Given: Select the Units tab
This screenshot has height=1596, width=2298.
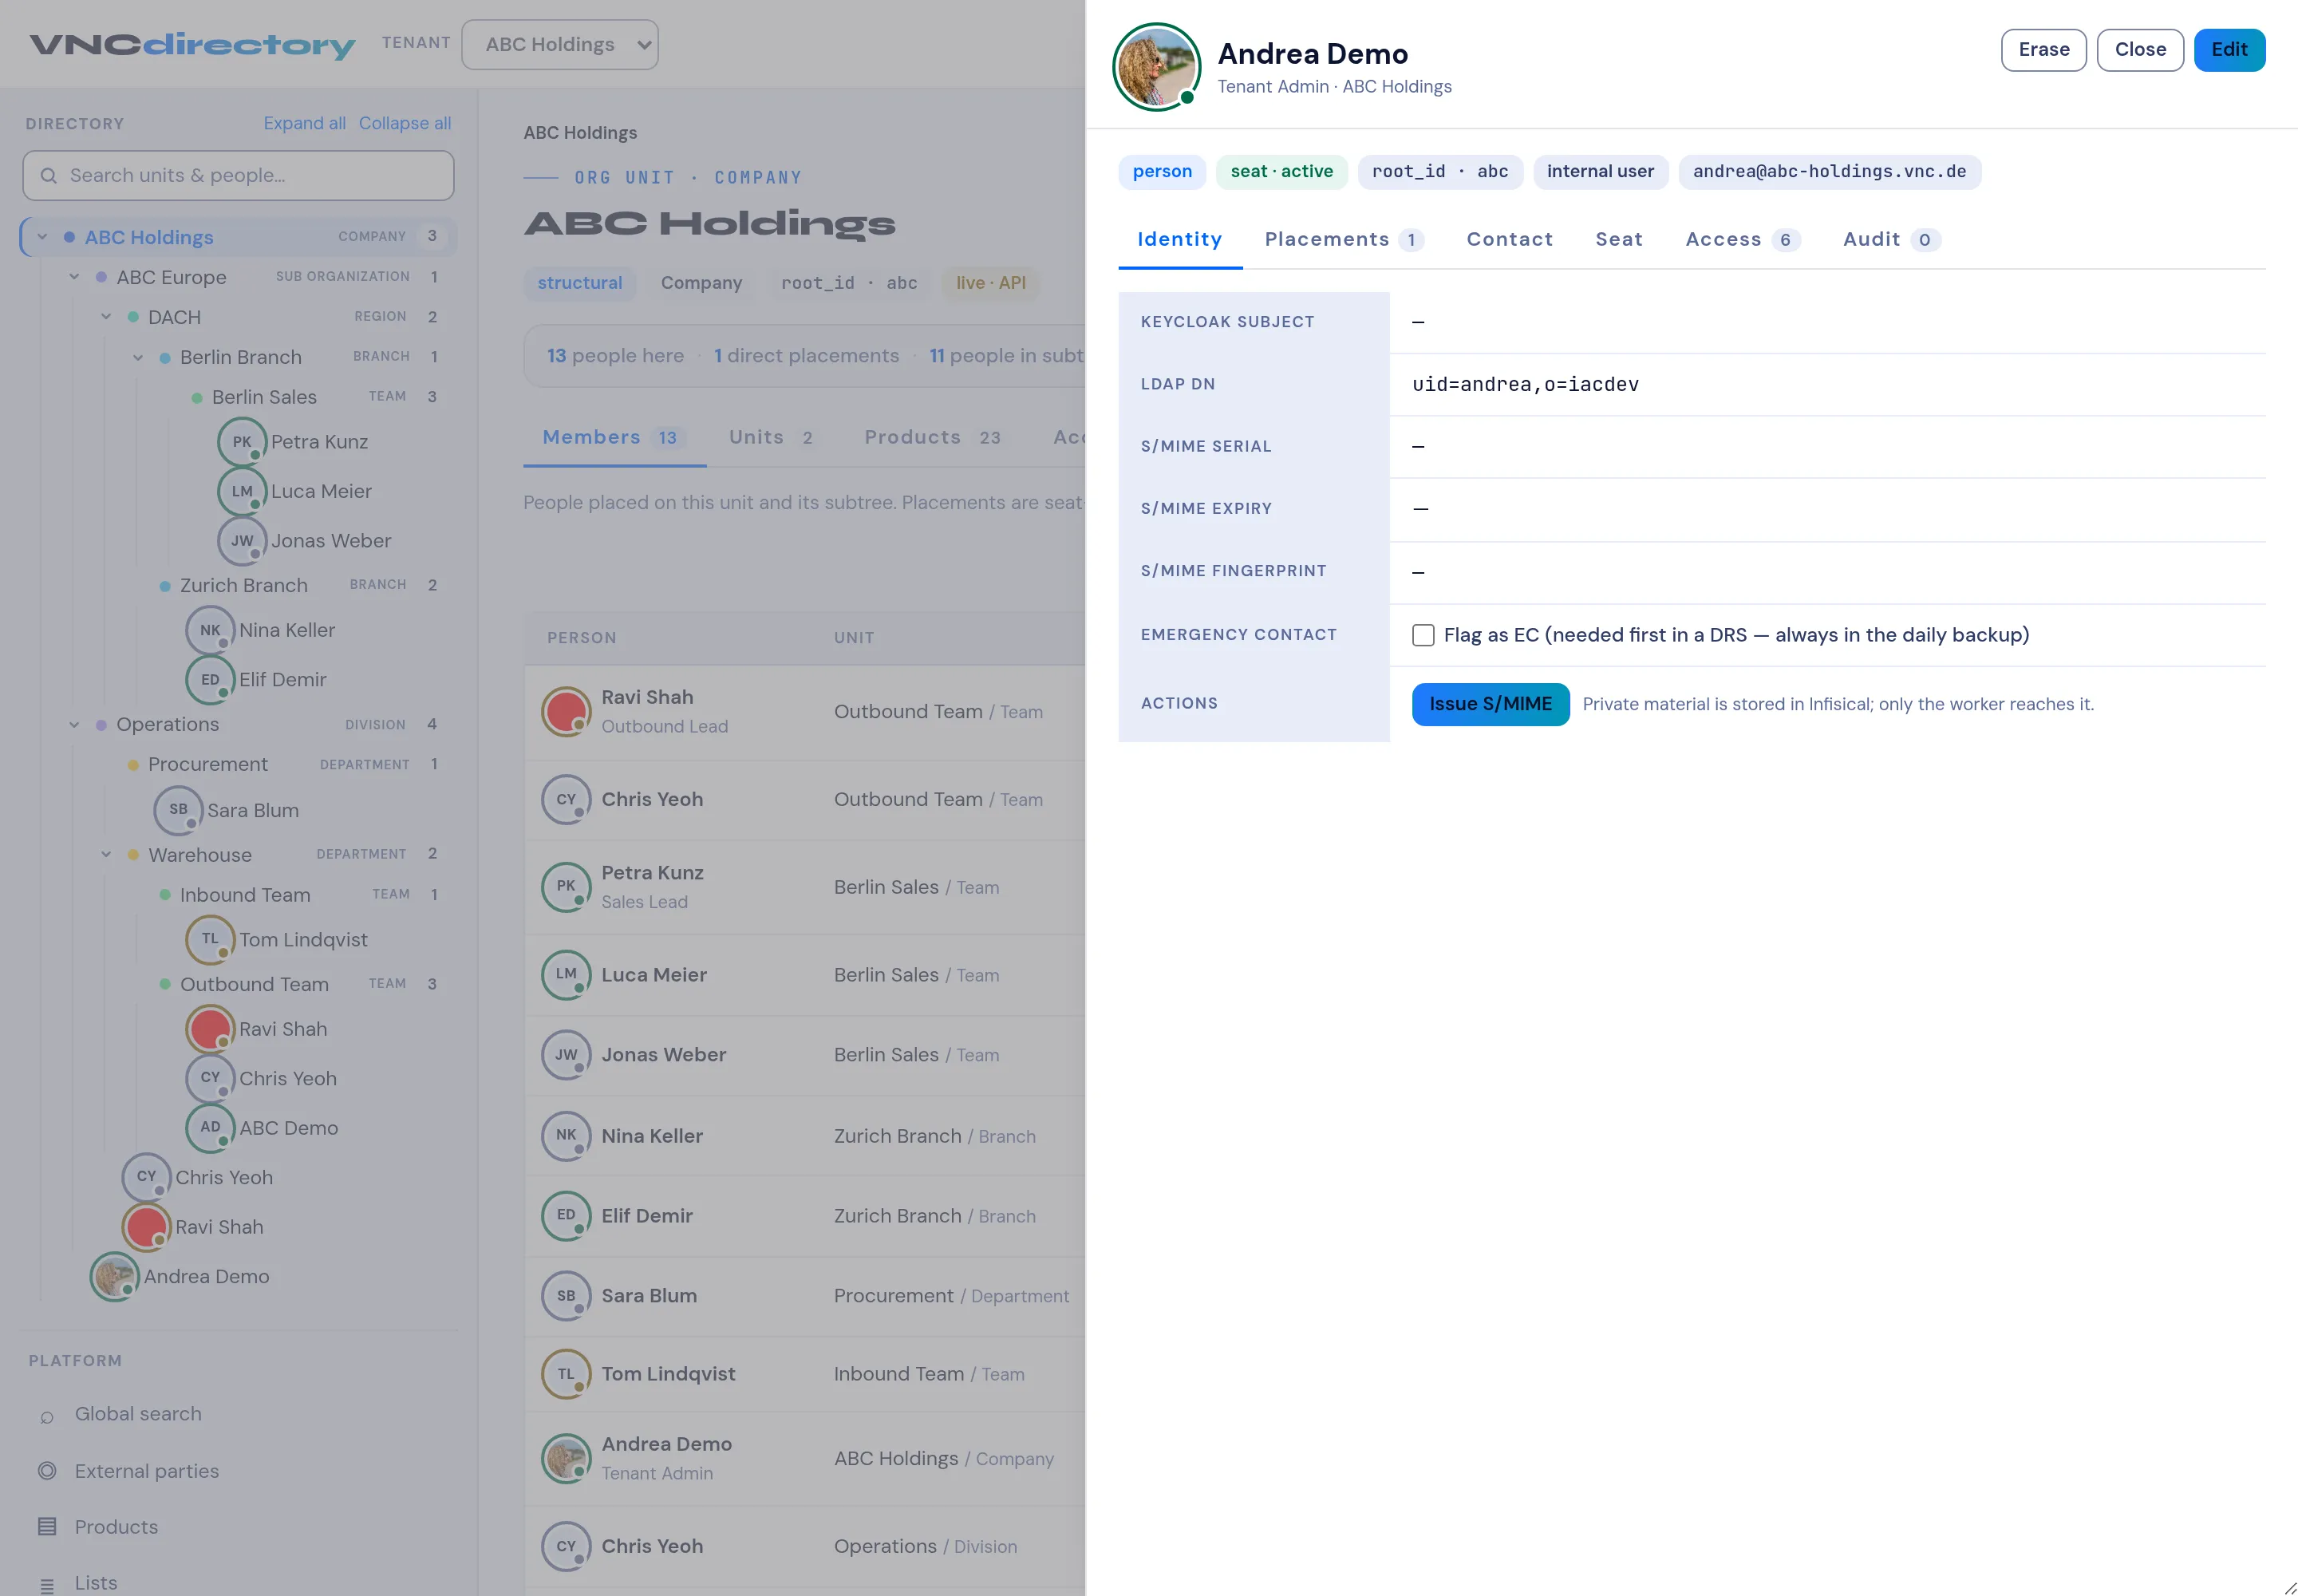Looking at the screenshot, I should [771, 438].
